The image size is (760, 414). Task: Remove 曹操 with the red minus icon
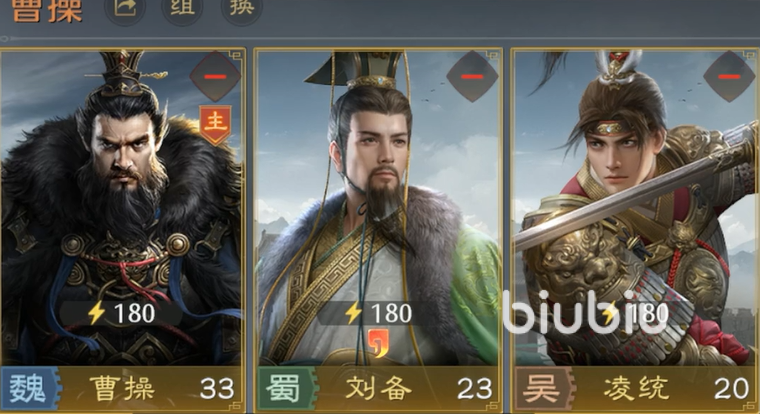coord(215,76)
